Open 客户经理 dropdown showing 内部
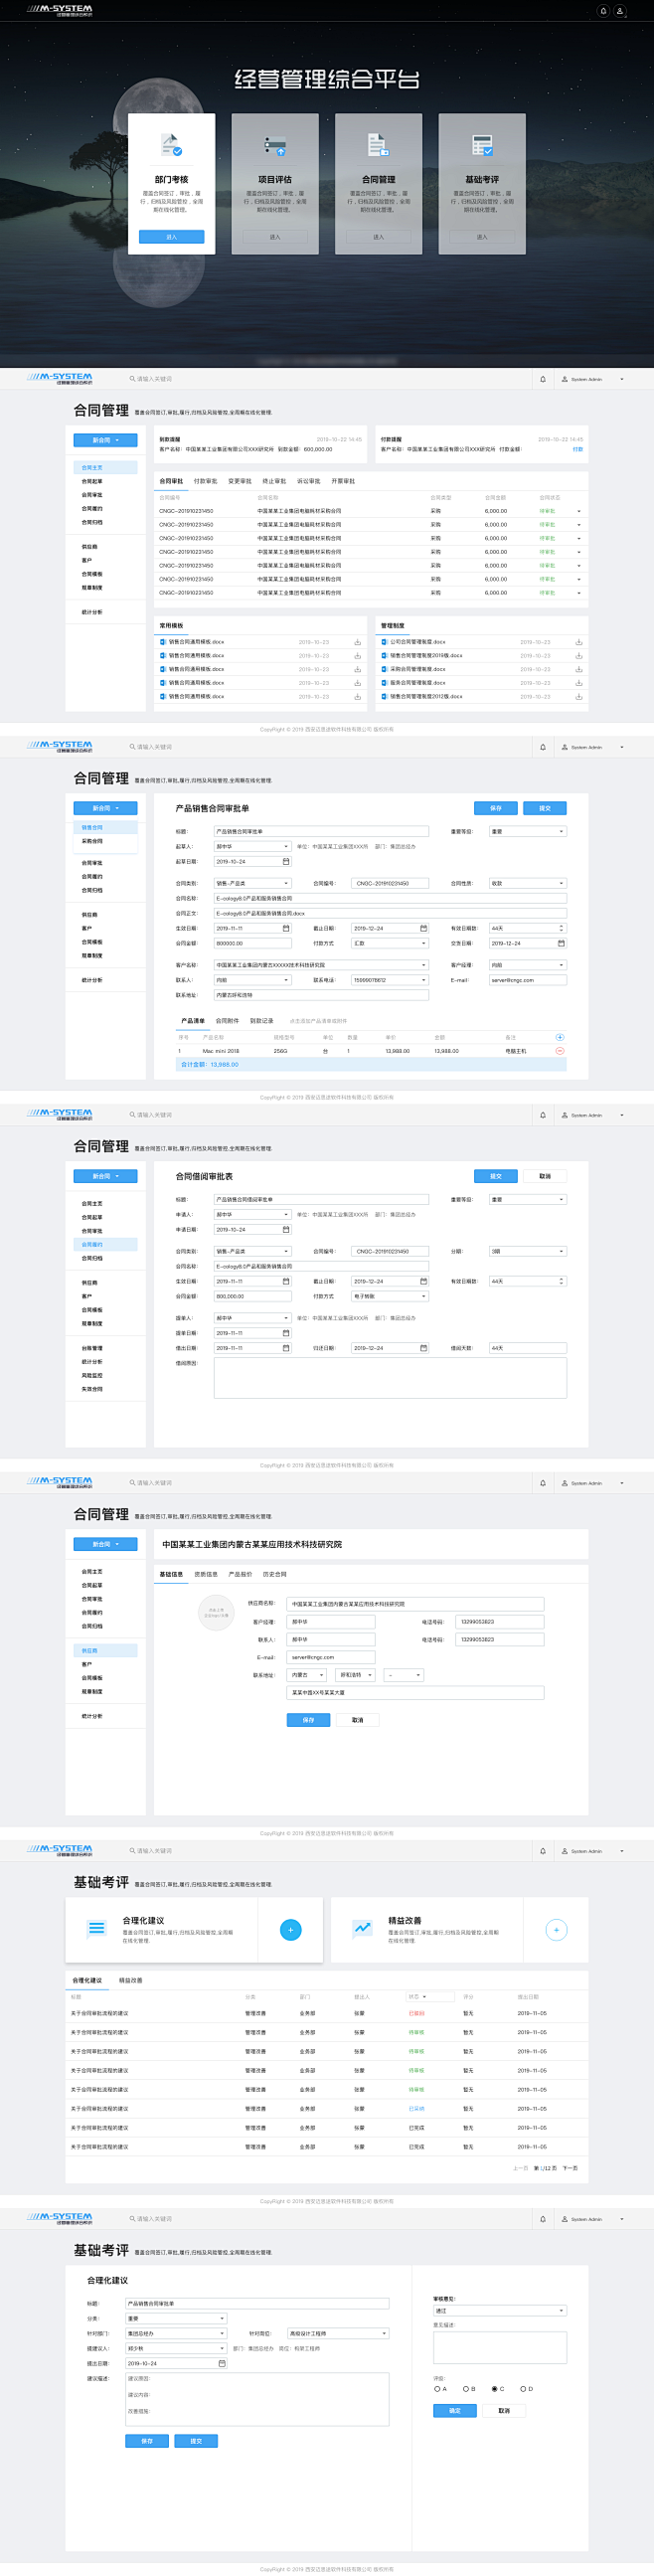 [x=528, y=965]
